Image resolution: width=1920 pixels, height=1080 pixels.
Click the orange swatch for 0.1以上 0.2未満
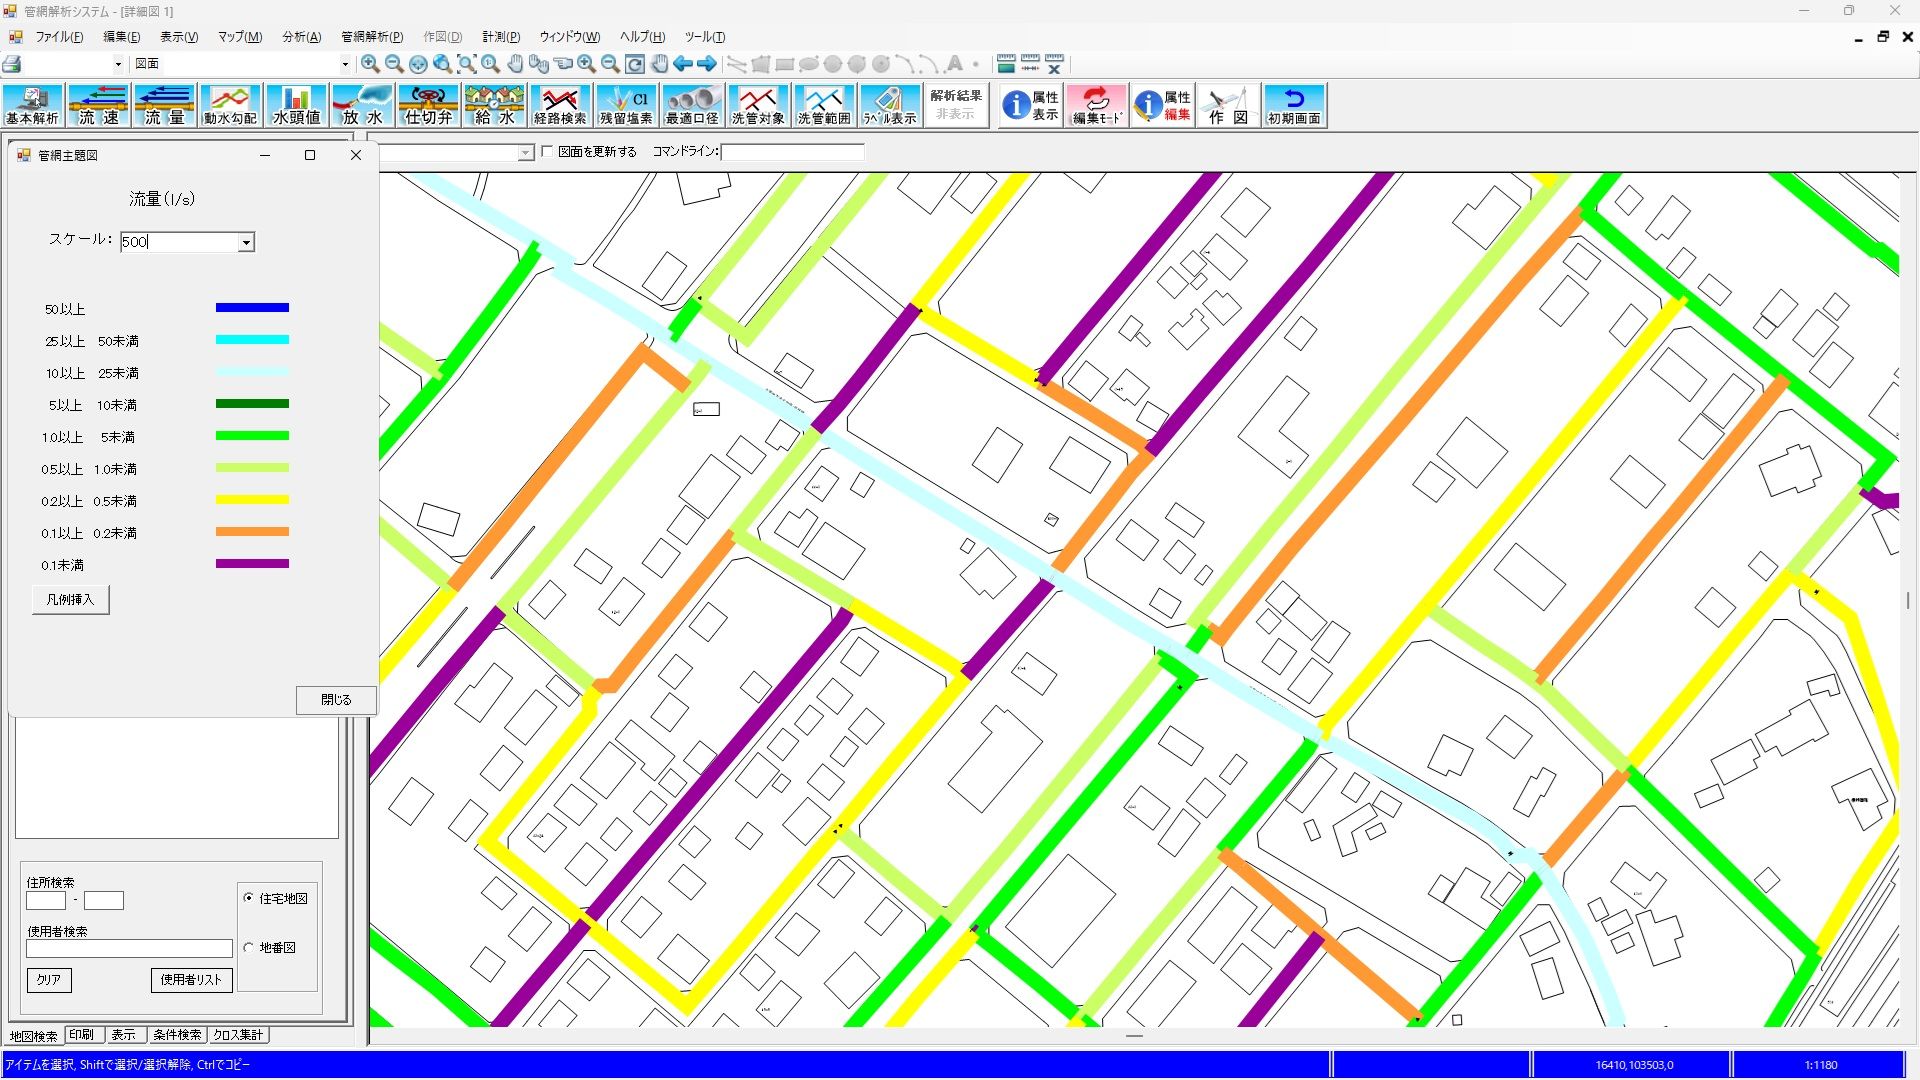click(x=252, y=532)
